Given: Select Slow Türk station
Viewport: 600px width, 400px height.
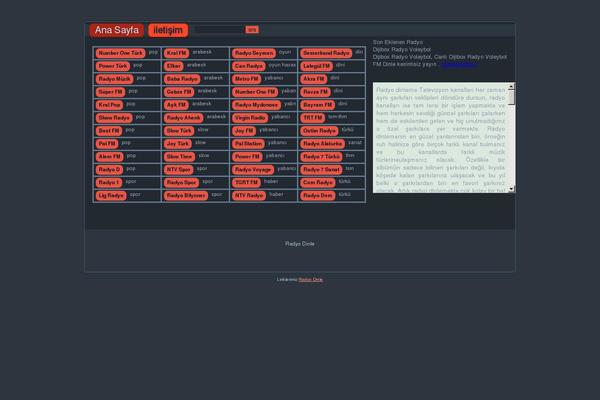Looking at the screenshot, I should pyautogui.click(x=179, y=131).
